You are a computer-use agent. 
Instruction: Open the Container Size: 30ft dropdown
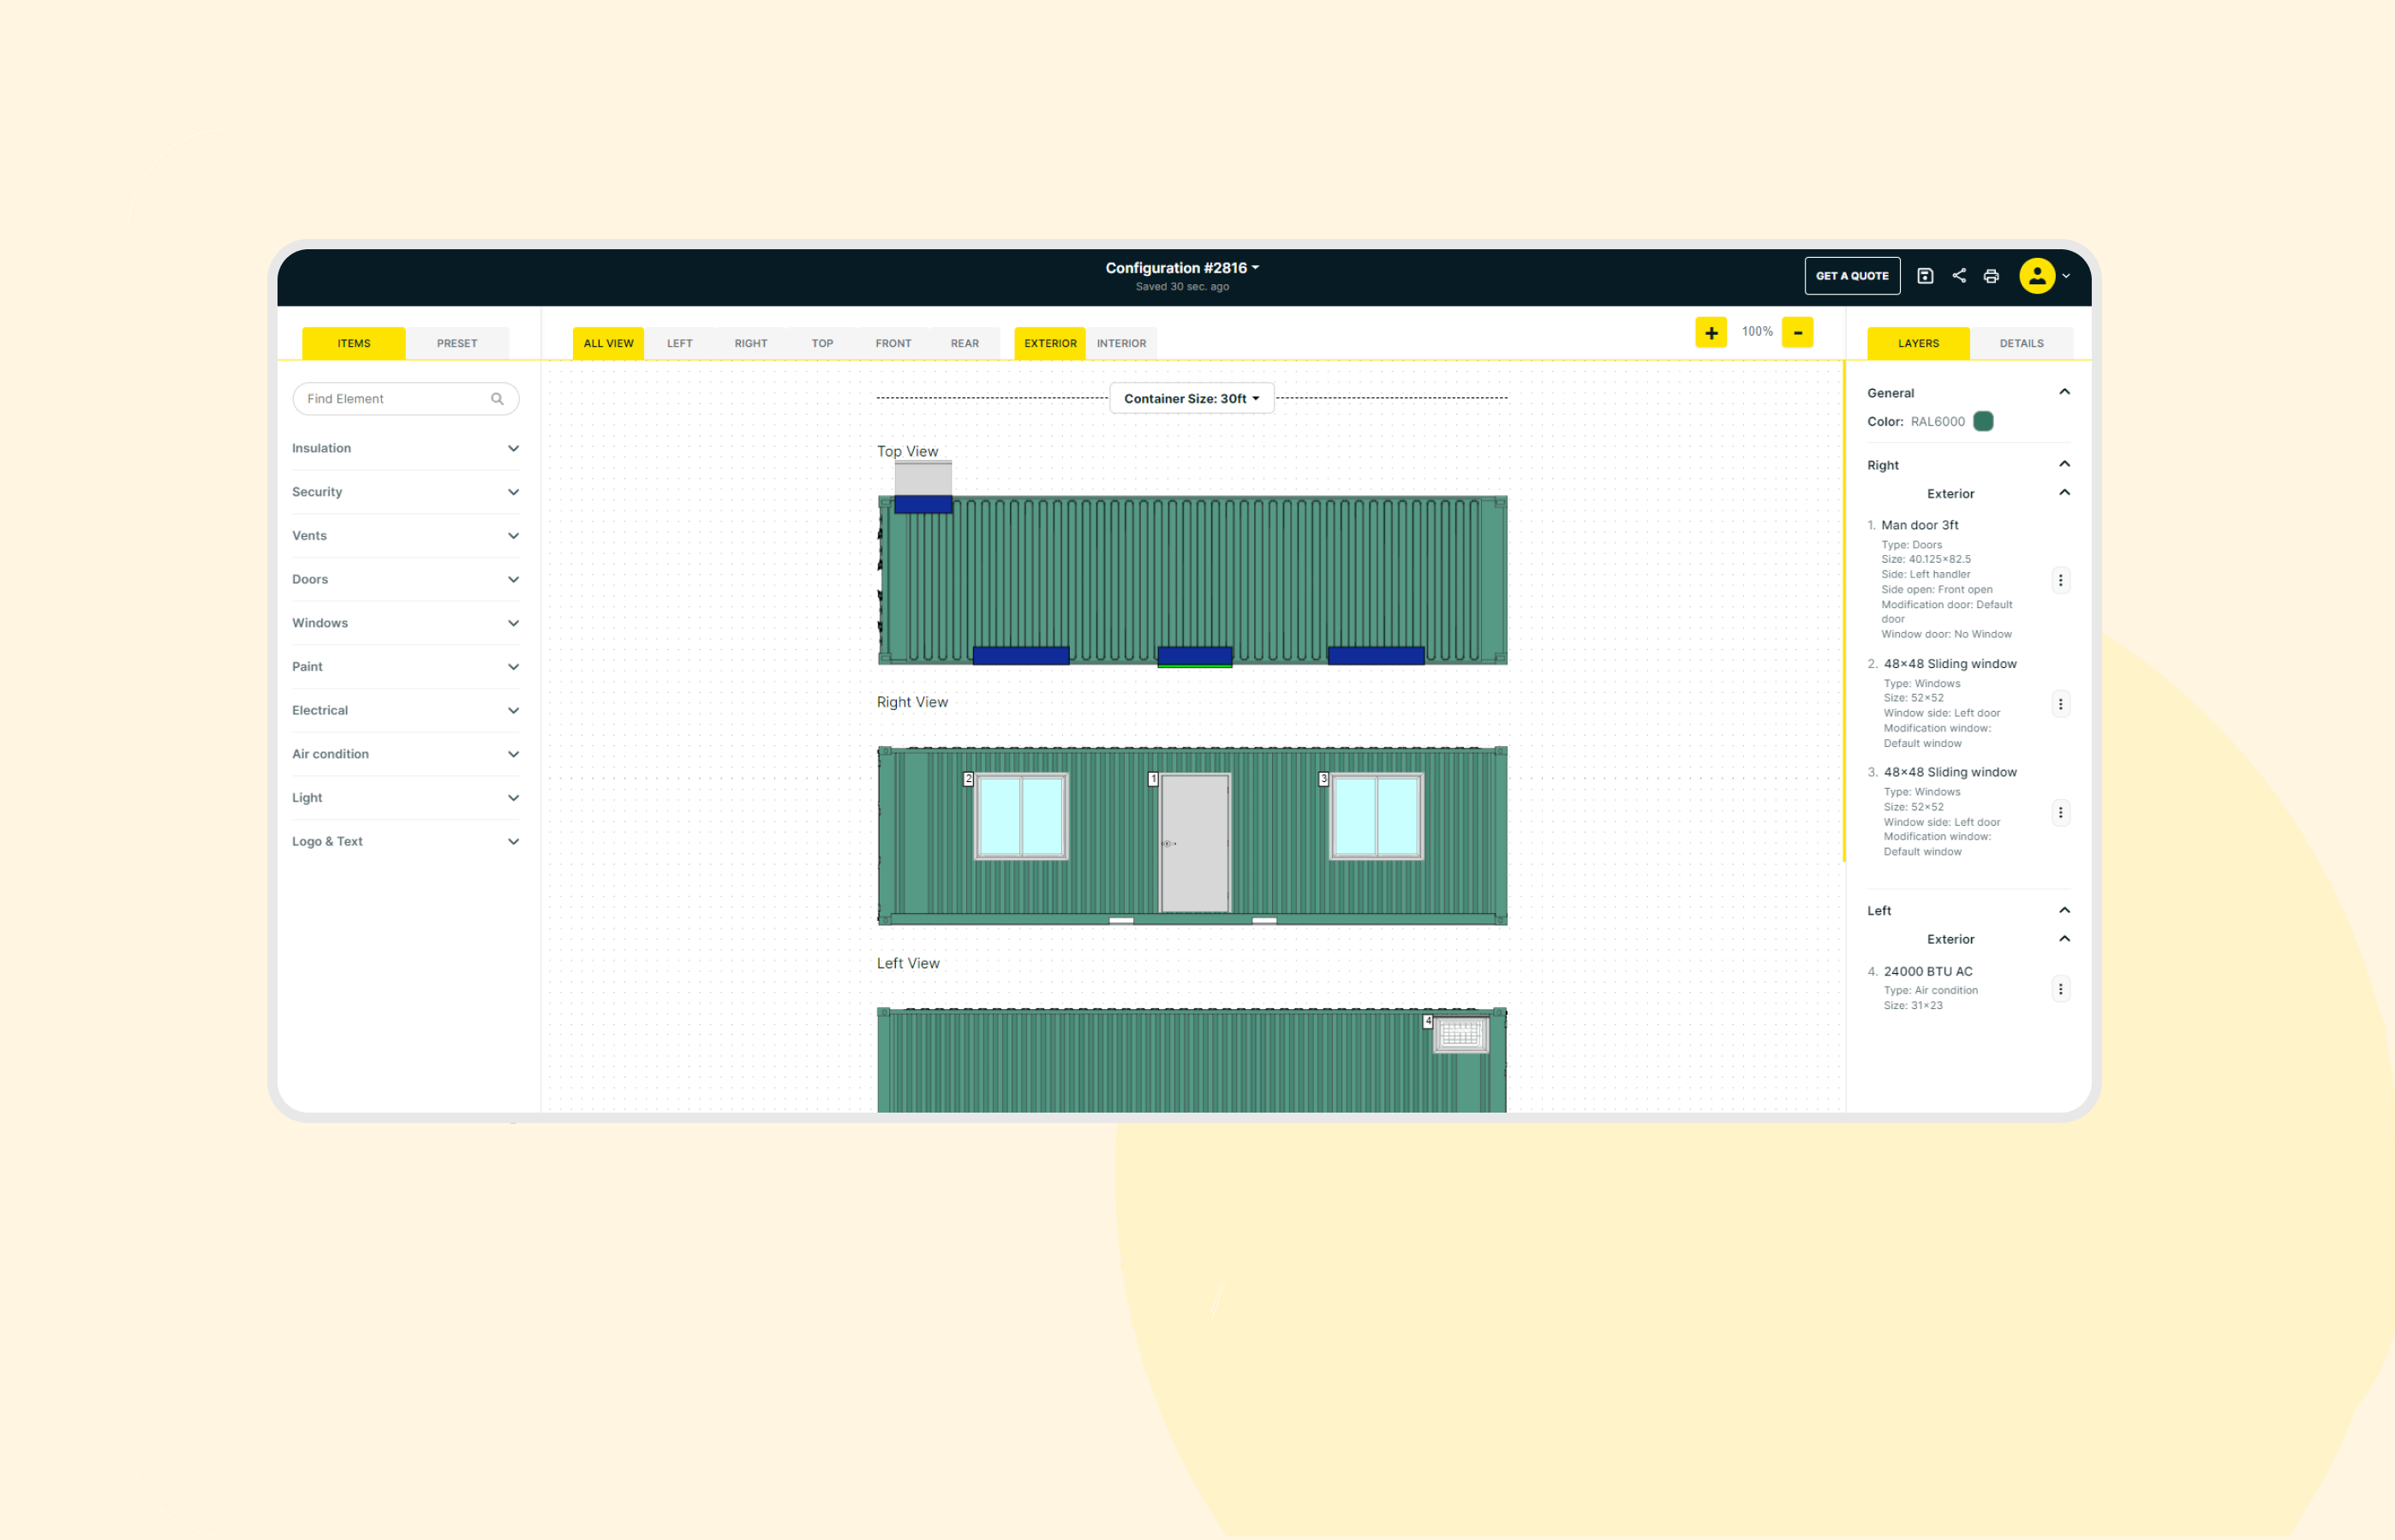(x=1191, y=398)
